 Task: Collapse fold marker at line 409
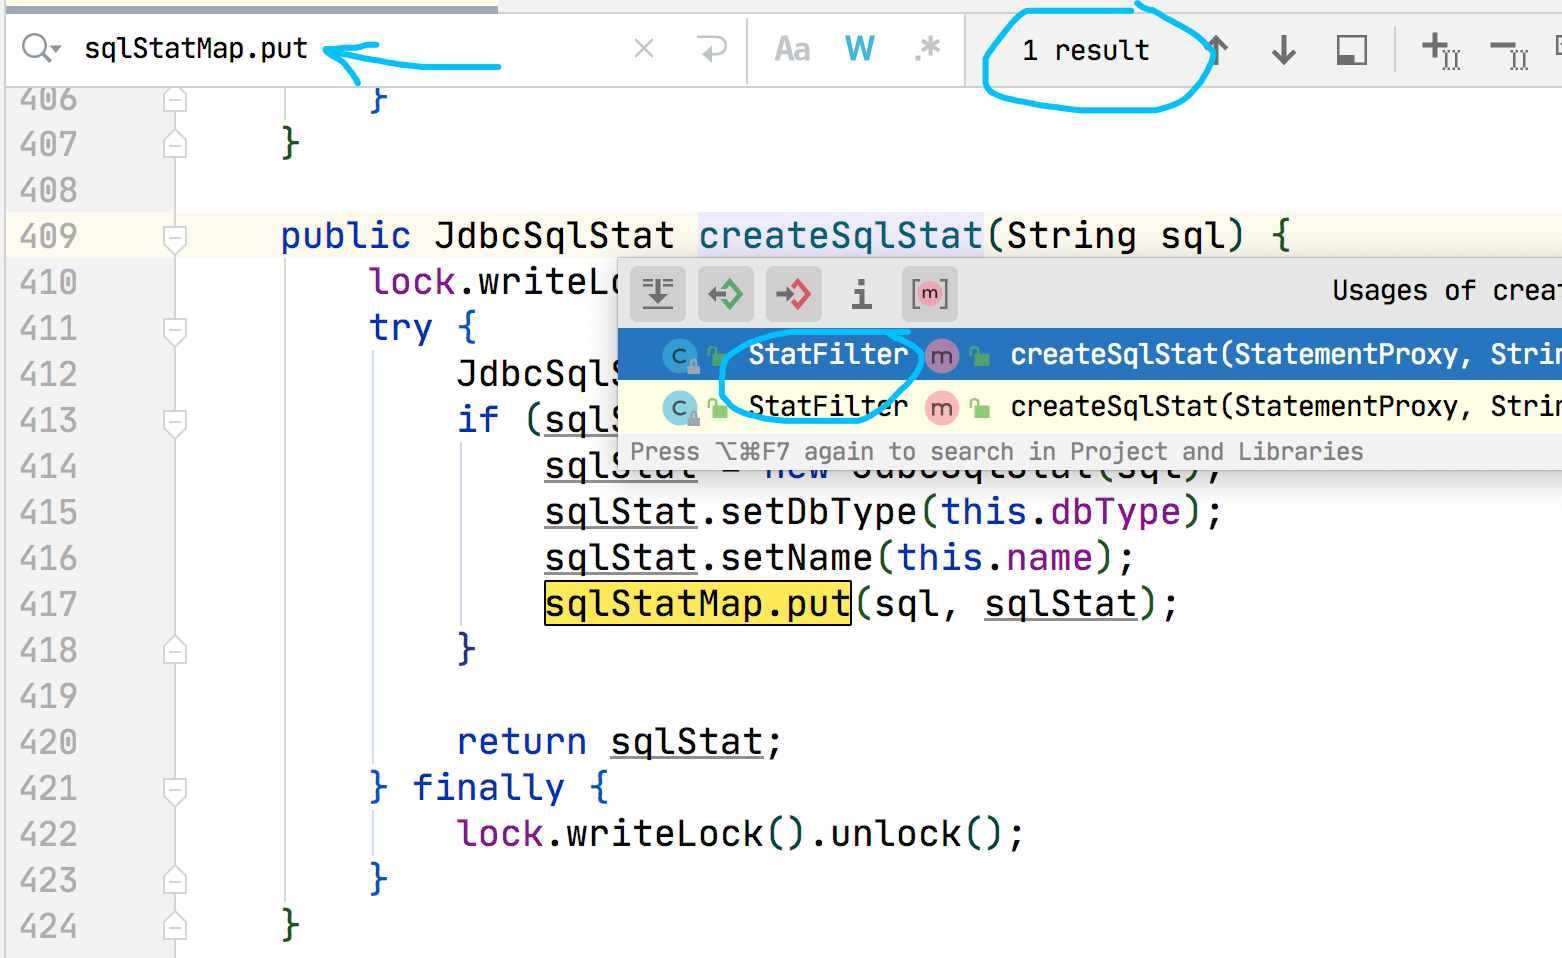[x=175, y=238]
